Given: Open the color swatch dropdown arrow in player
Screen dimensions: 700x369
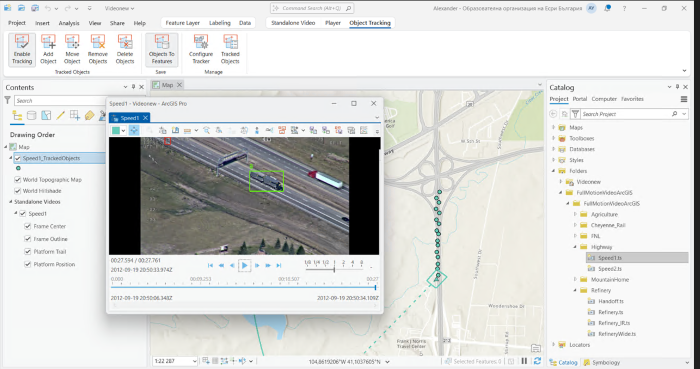Looking at the screenshot, I should (123, 130).
